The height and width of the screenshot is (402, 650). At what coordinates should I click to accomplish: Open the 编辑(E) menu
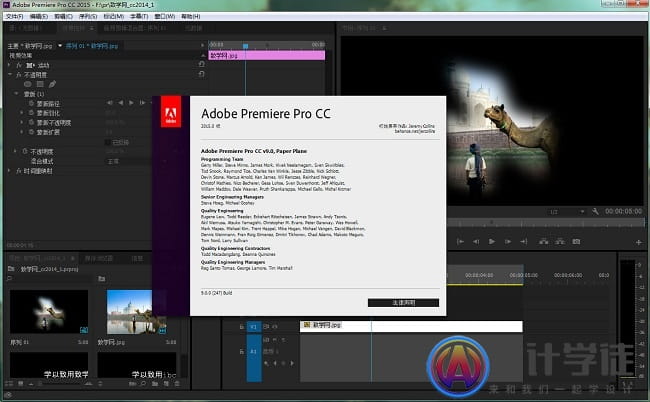(x=39, y=16)
